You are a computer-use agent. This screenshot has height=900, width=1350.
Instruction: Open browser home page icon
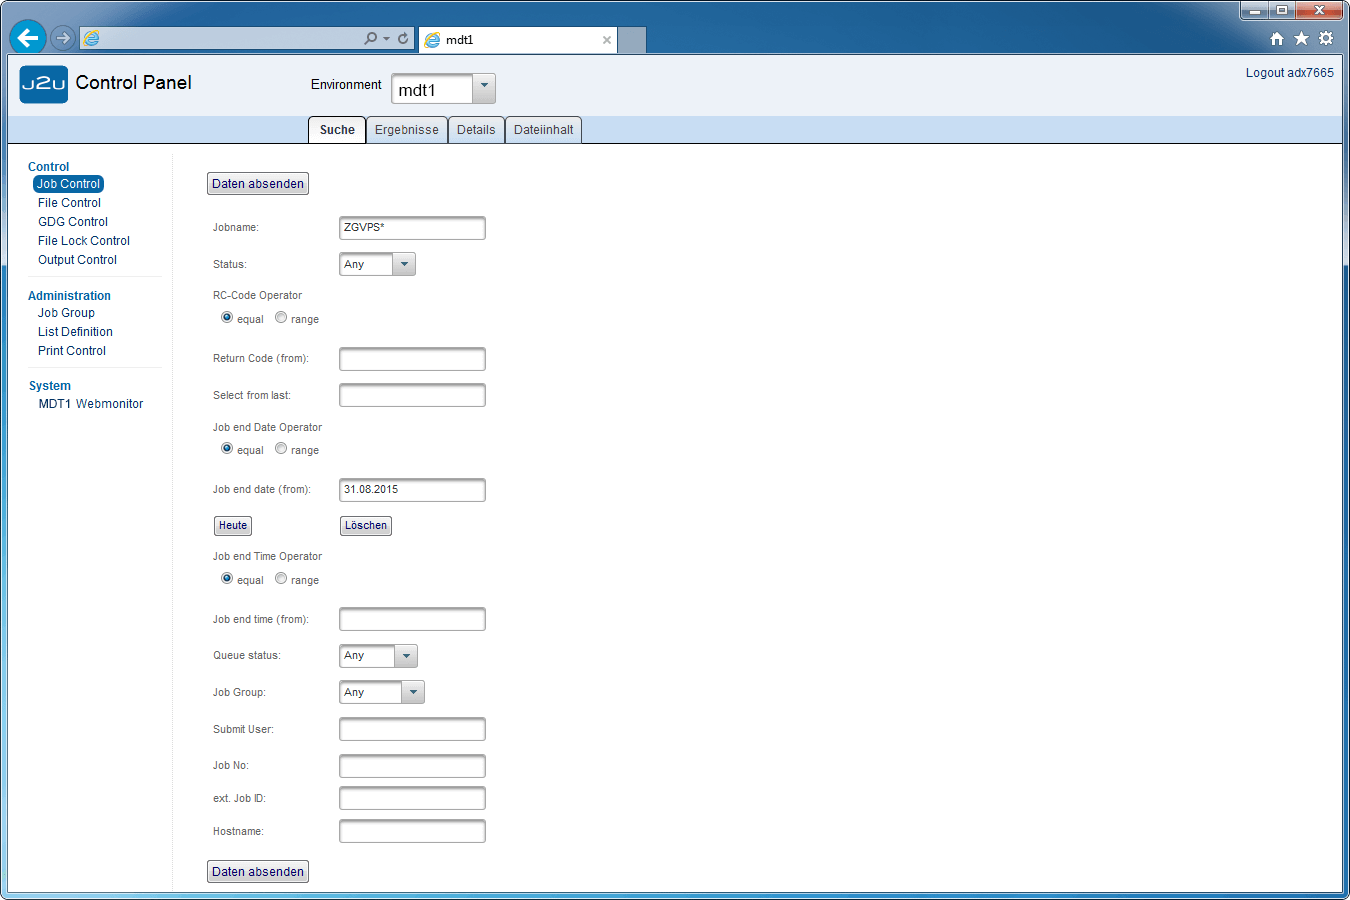pos(1277,38)
